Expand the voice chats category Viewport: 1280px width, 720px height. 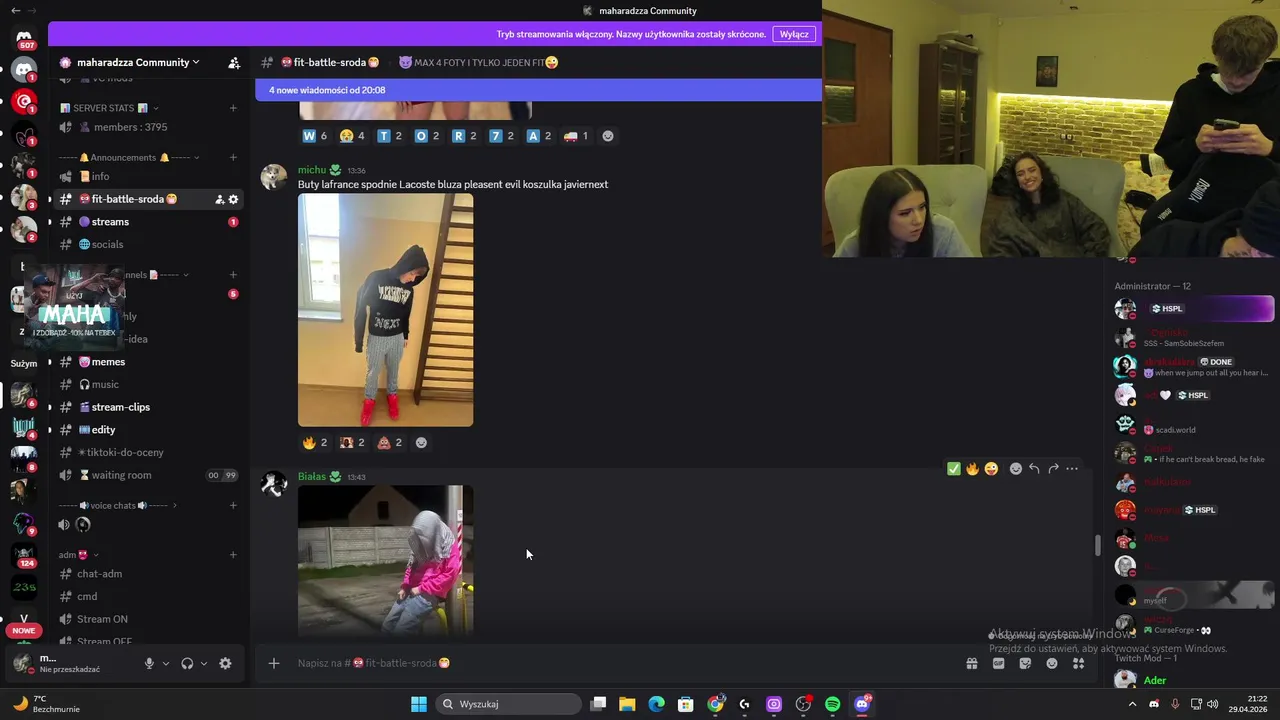[118, 505]
